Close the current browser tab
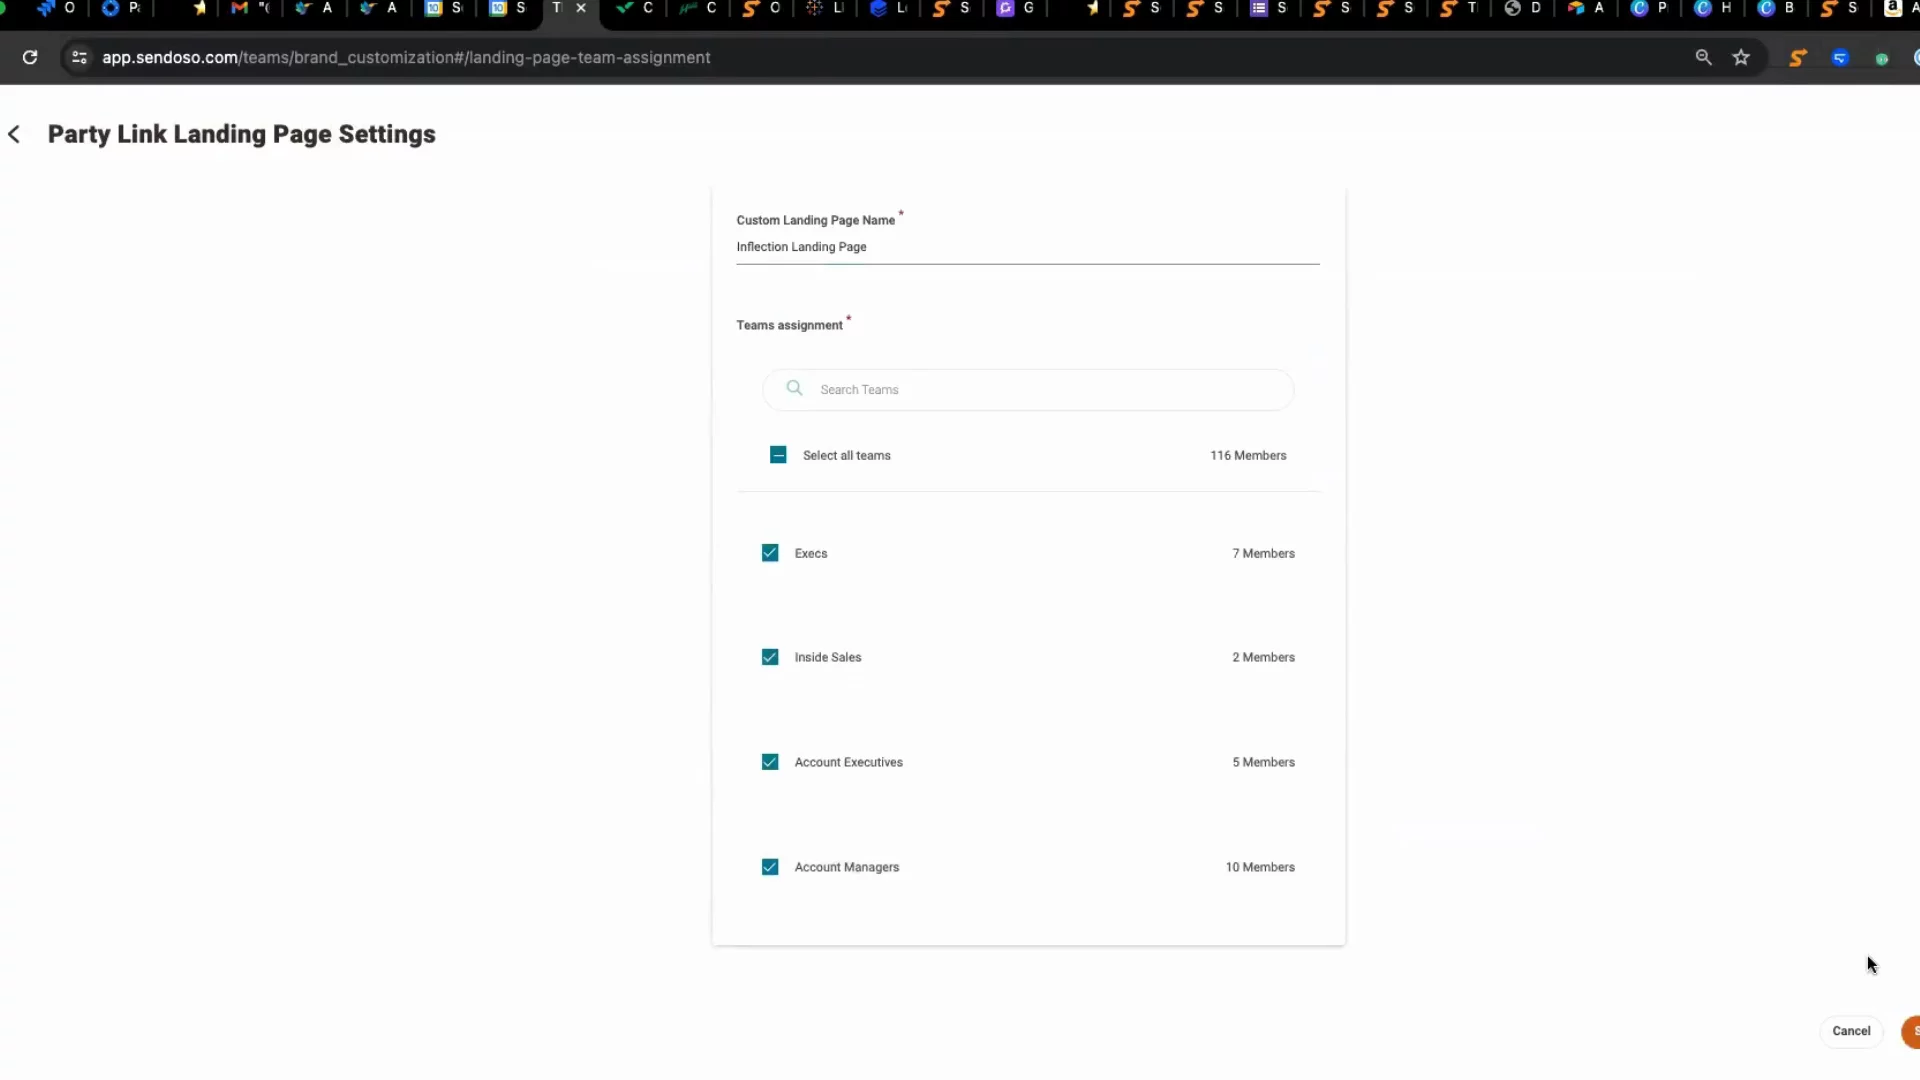 [581, 8]
